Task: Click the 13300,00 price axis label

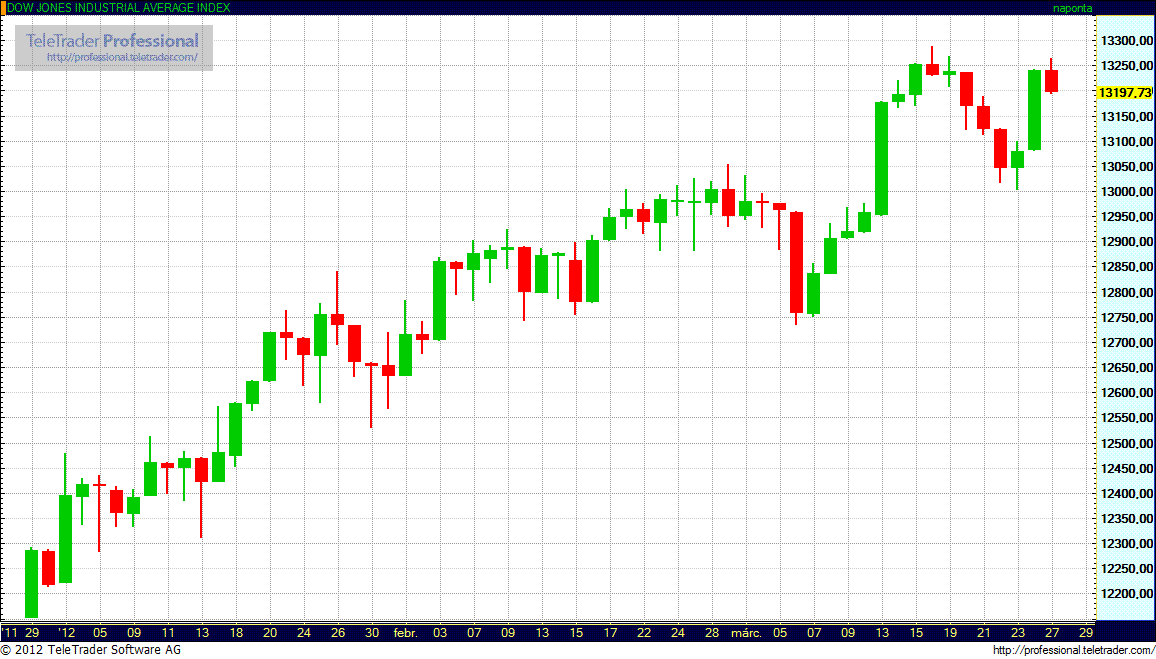Action: point(1123,41)
